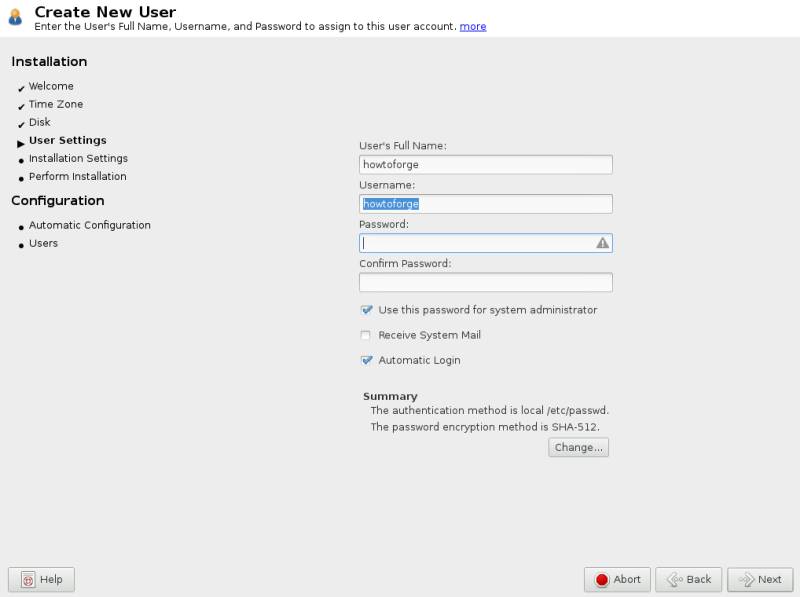Select Installation Settings in the sidebar
Screen dimensions: 800x597
click(78, 158)
